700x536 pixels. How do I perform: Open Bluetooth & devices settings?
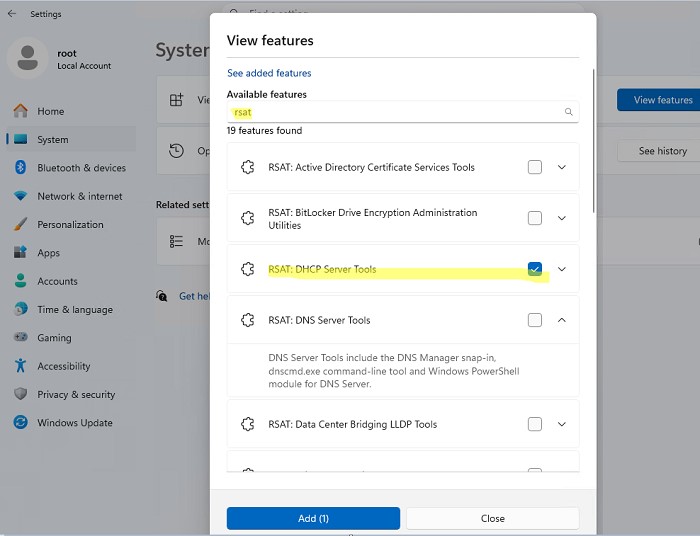point(71,167)
